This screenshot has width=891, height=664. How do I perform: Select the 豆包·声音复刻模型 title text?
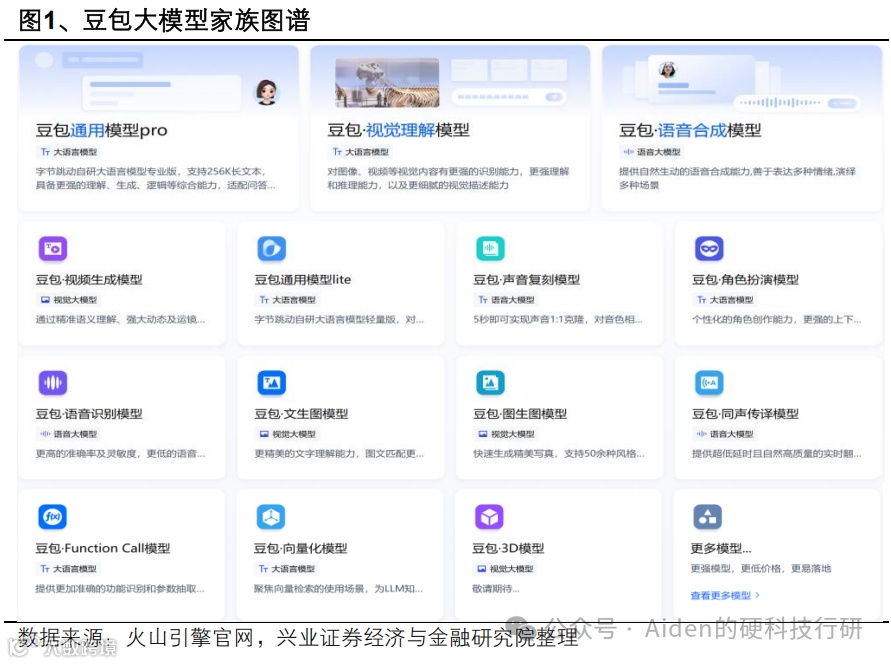527,279
